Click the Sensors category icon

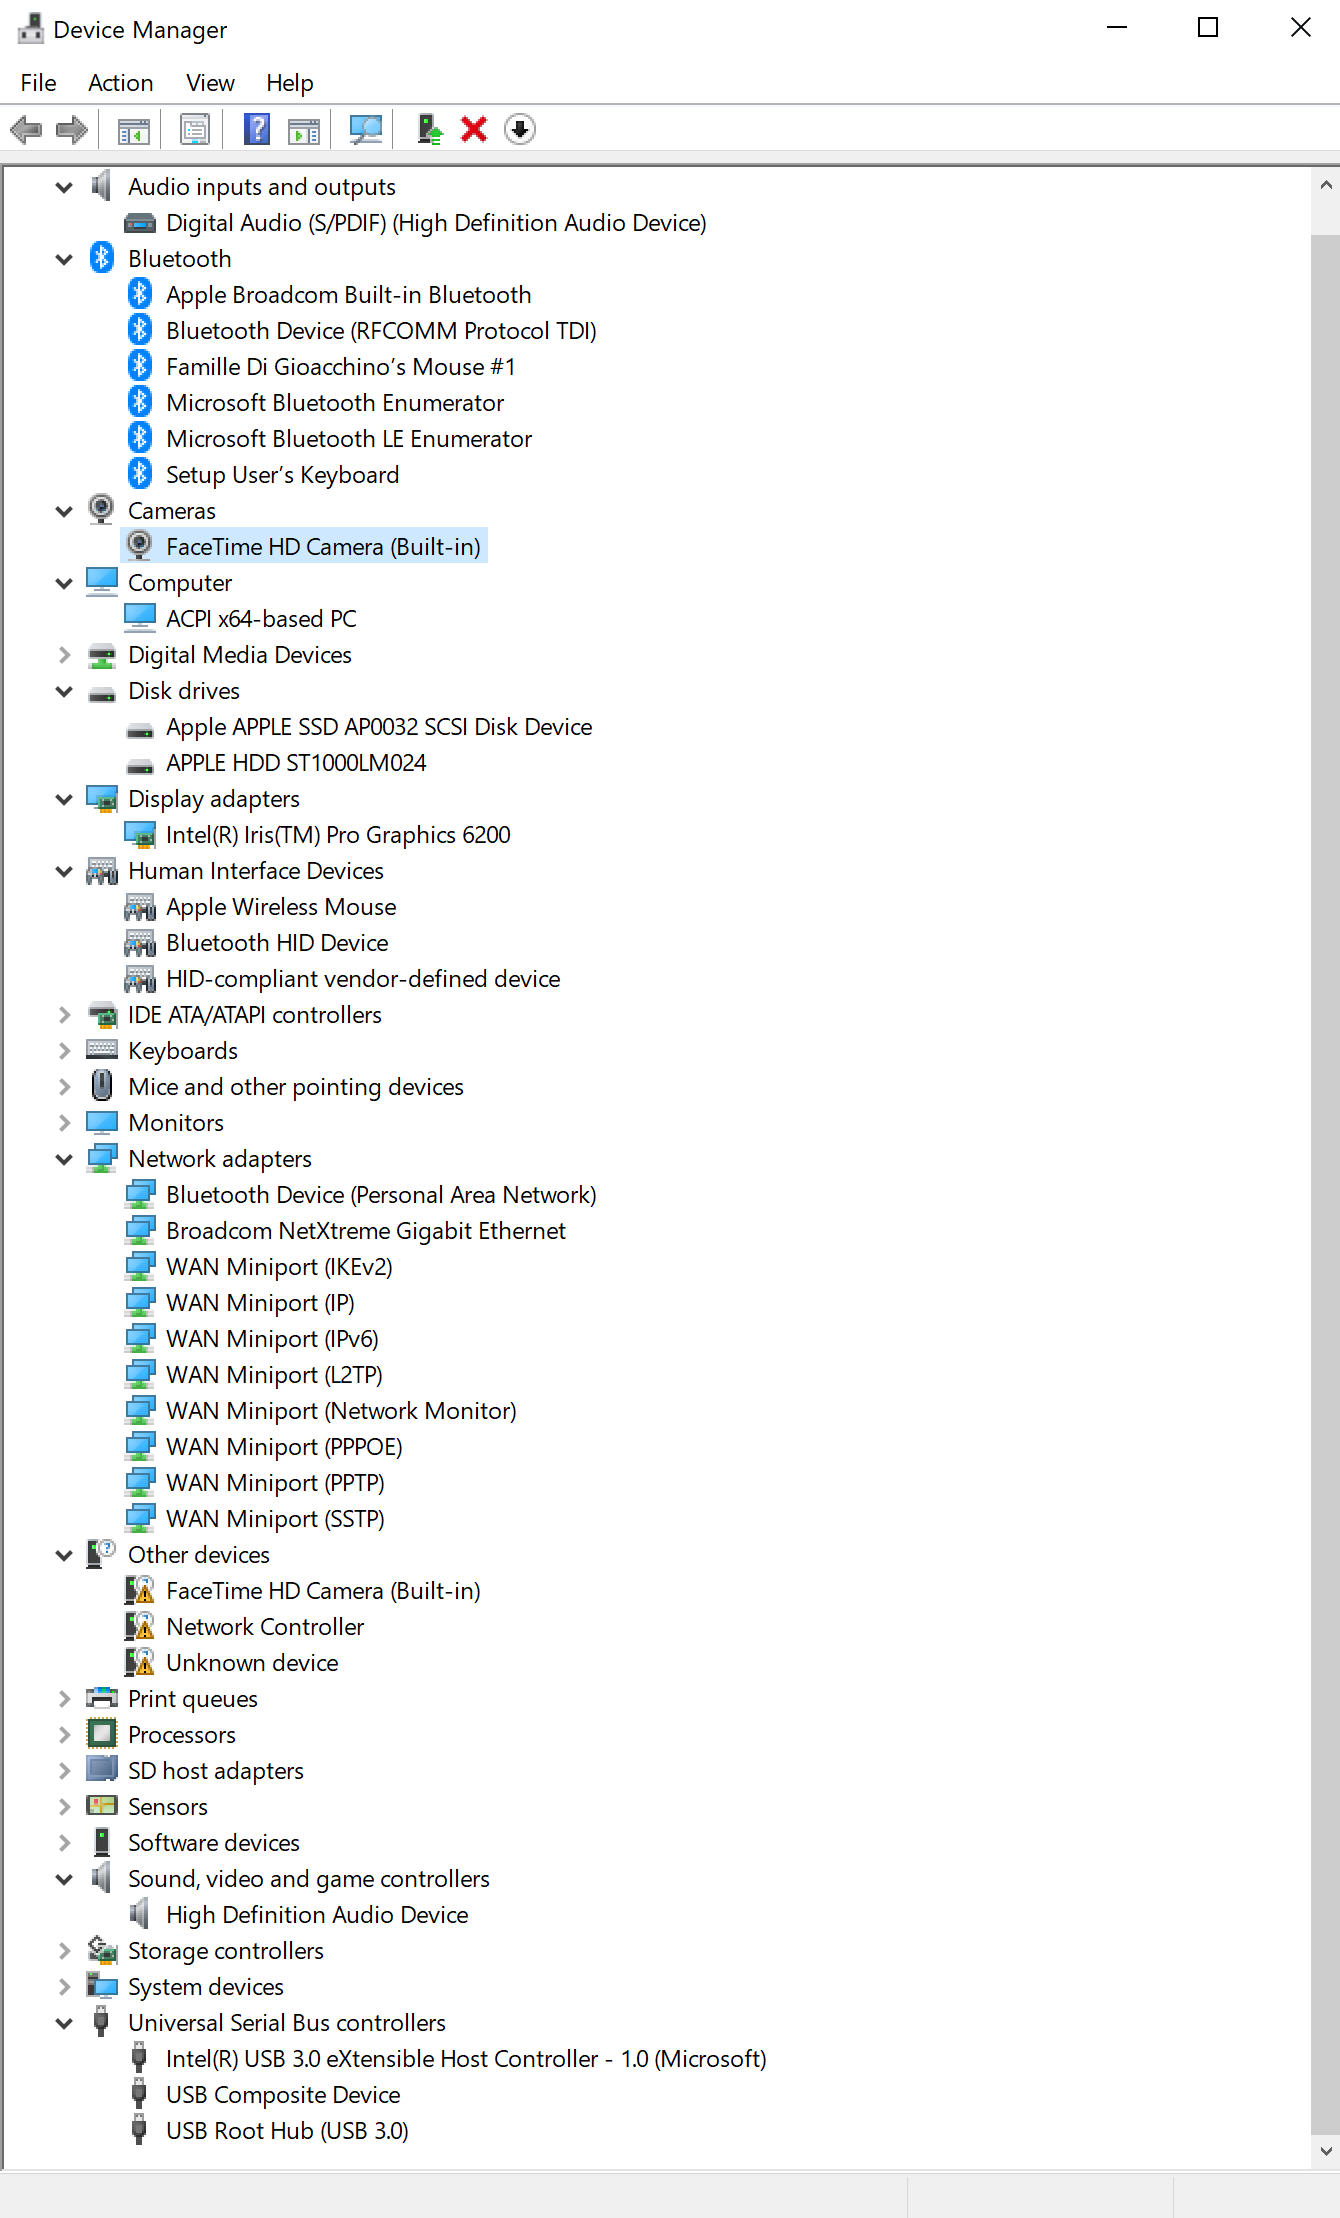[x=102, y=1806]
